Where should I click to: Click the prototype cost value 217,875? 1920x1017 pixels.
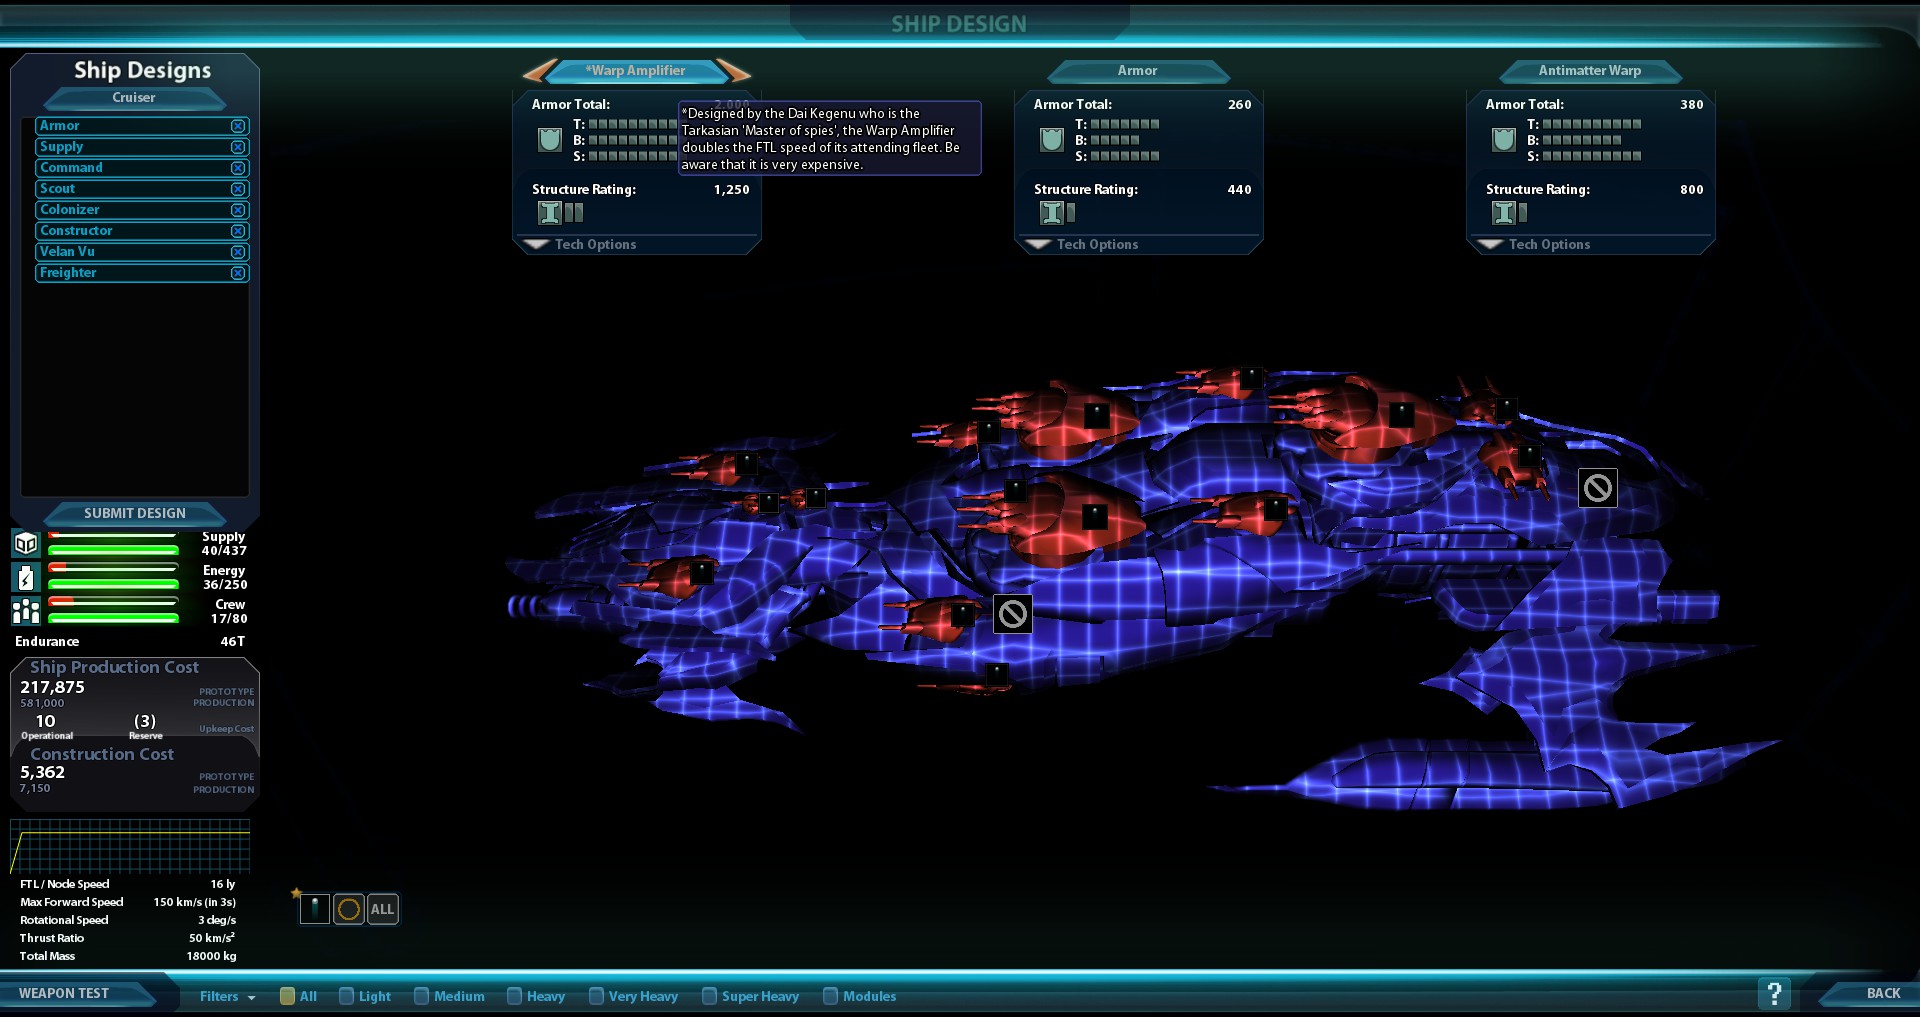tap(53, 687)
